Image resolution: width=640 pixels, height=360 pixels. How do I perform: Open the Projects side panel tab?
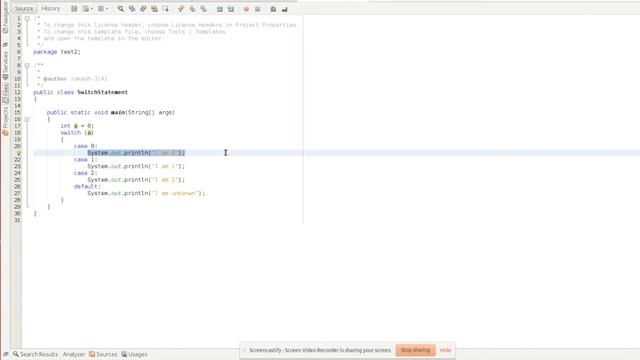pos(5,121)
